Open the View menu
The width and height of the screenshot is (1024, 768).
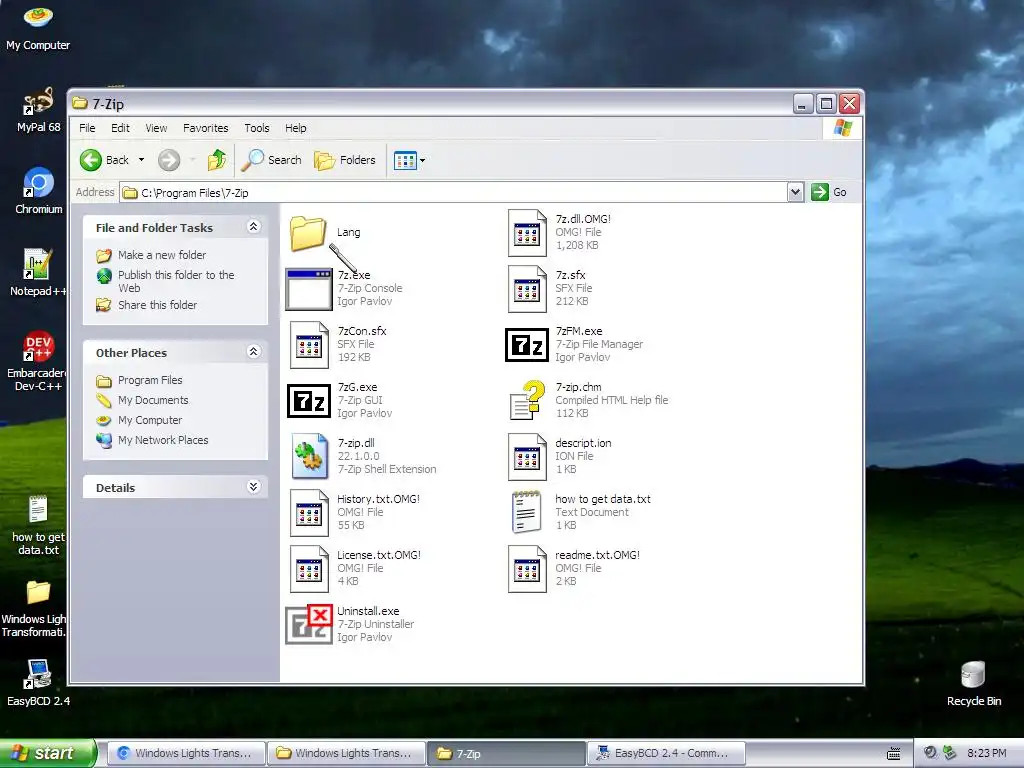(156, 128)
